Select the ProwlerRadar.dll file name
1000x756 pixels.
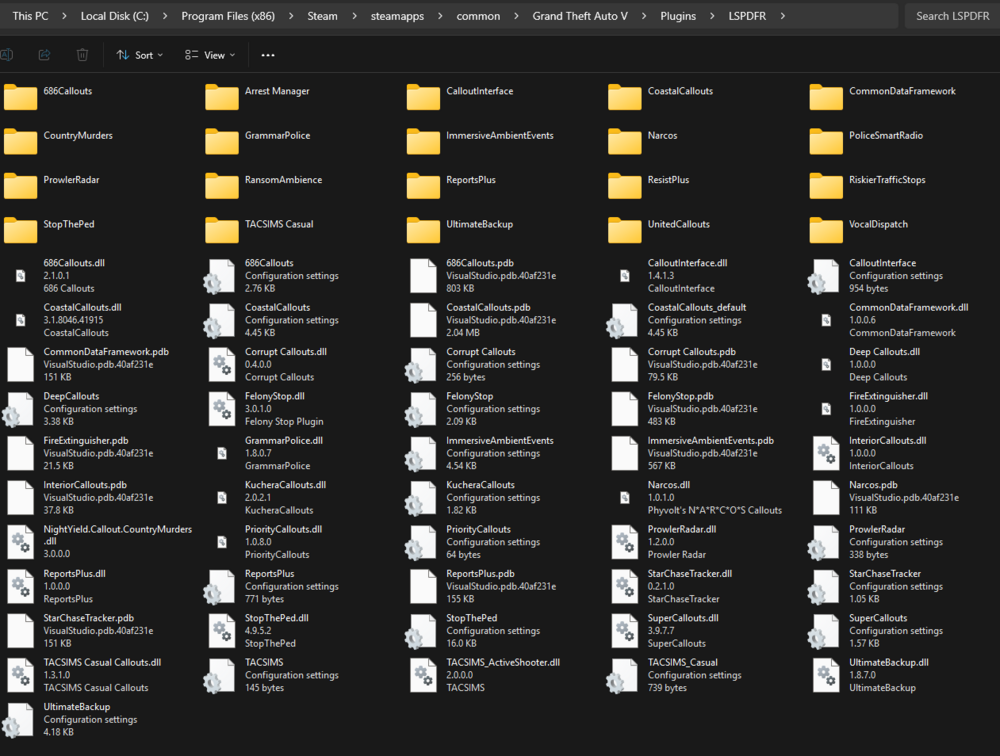(682, 530)
